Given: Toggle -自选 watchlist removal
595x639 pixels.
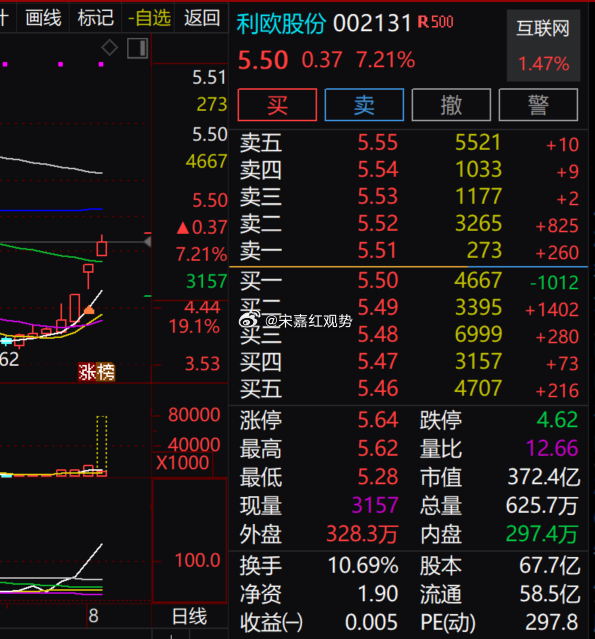Looking at the screenshot, I should (x=149, y=18).
